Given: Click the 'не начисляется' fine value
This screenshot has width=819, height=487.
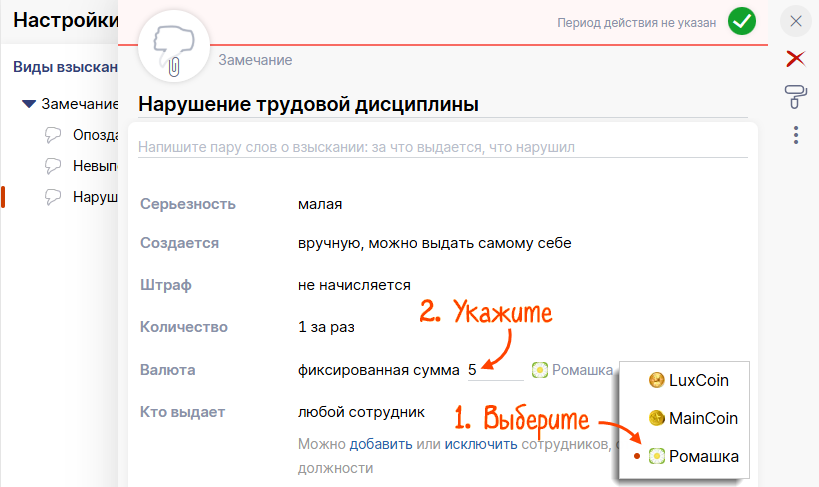Looking at the screenshot, I should (x=354, y=285).
